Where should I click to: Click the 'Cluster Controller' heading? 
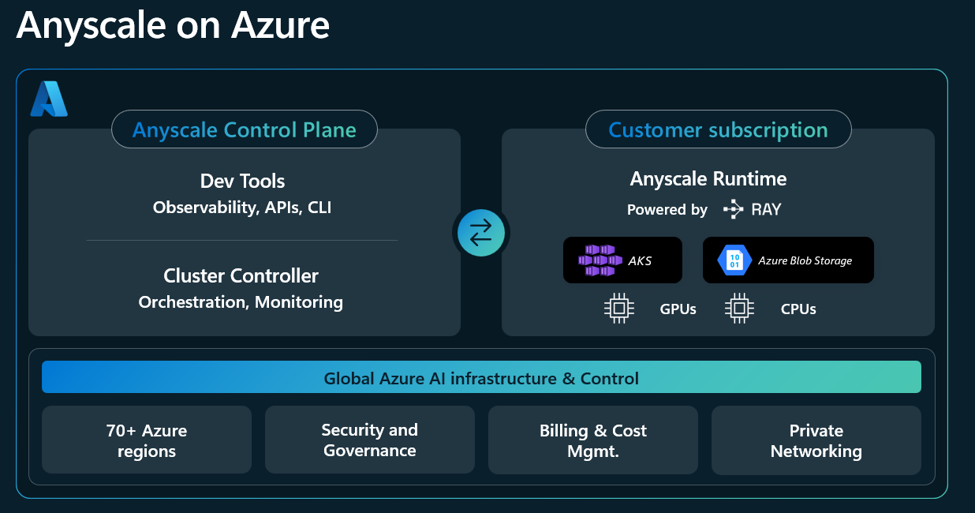pyautogui.click(x=241, y=275)
